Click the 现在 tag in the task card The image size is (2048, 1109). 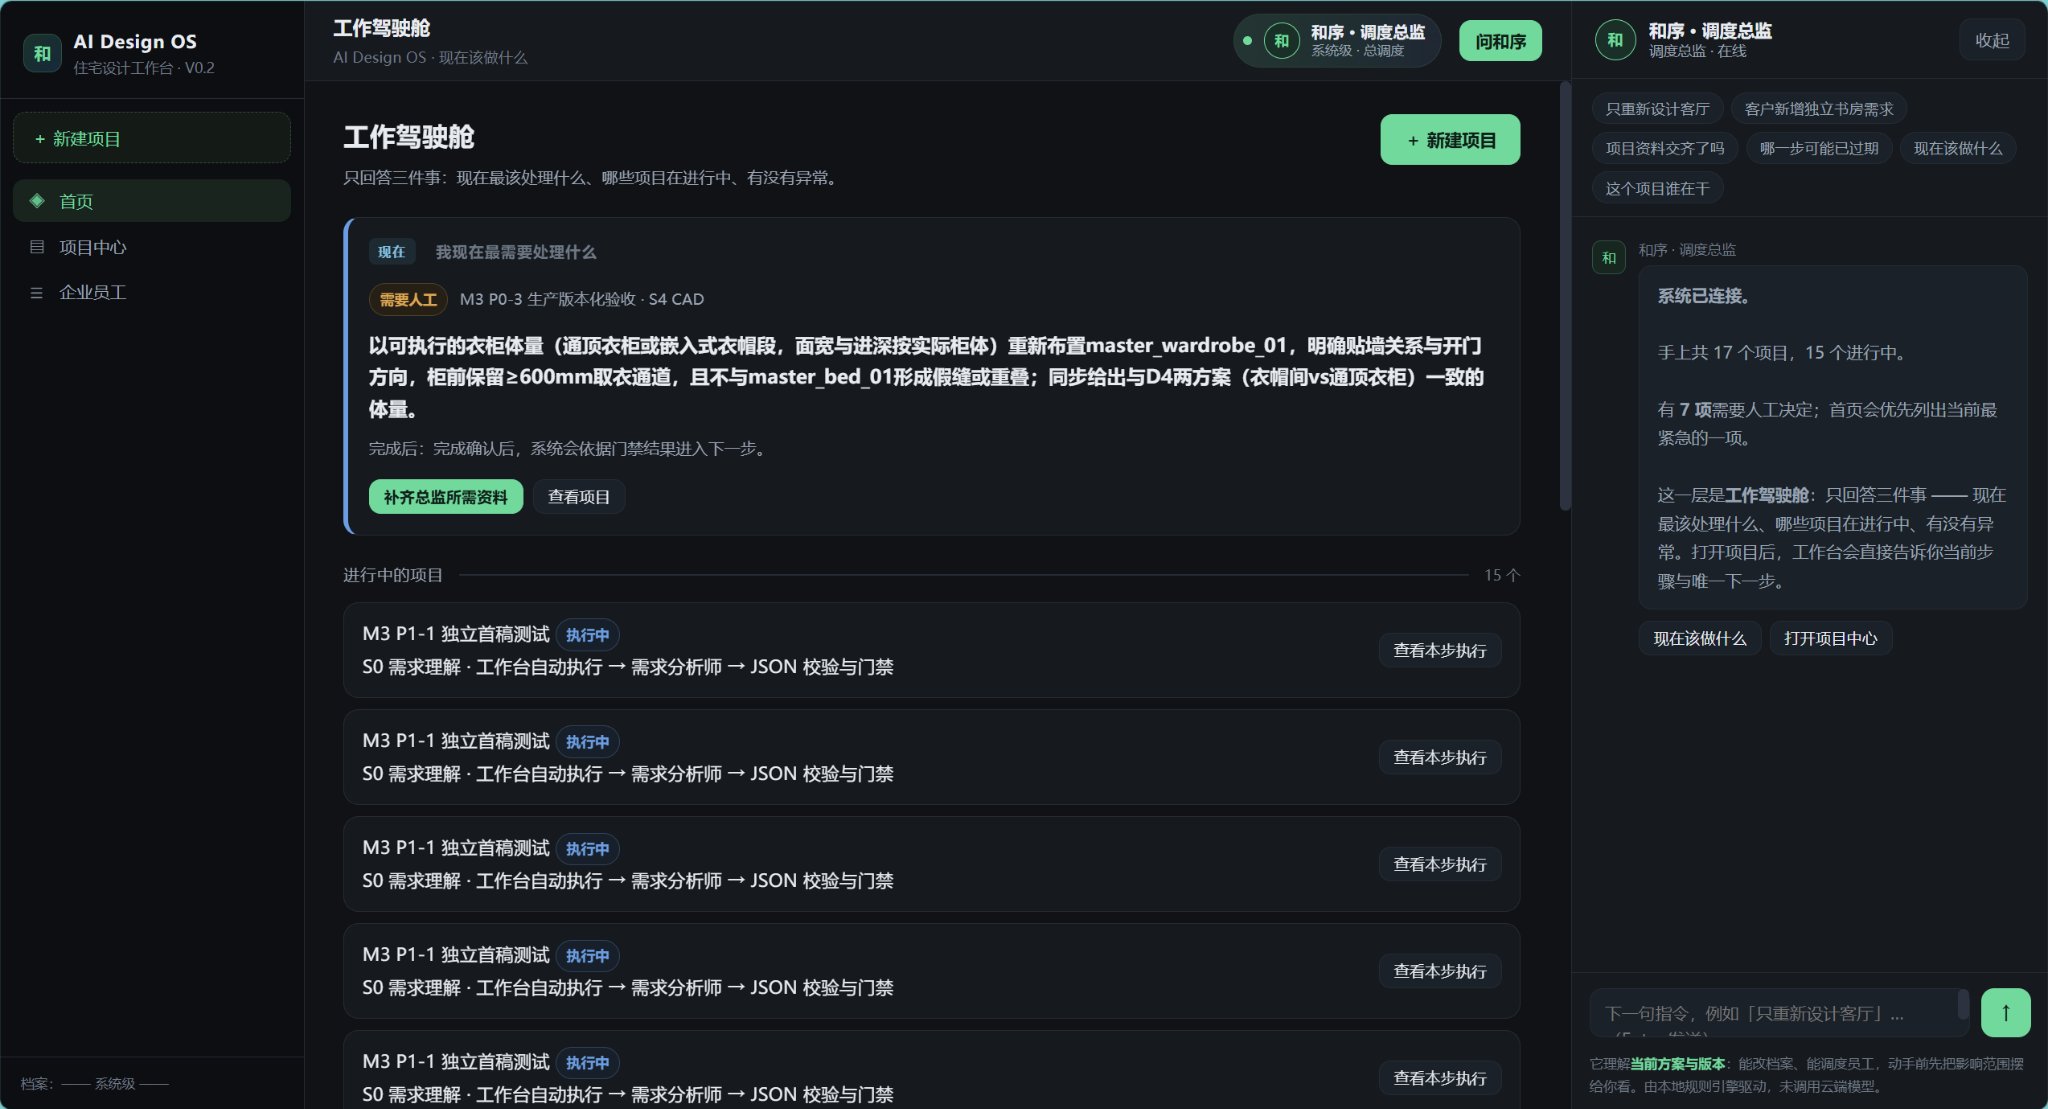(391, 252)
